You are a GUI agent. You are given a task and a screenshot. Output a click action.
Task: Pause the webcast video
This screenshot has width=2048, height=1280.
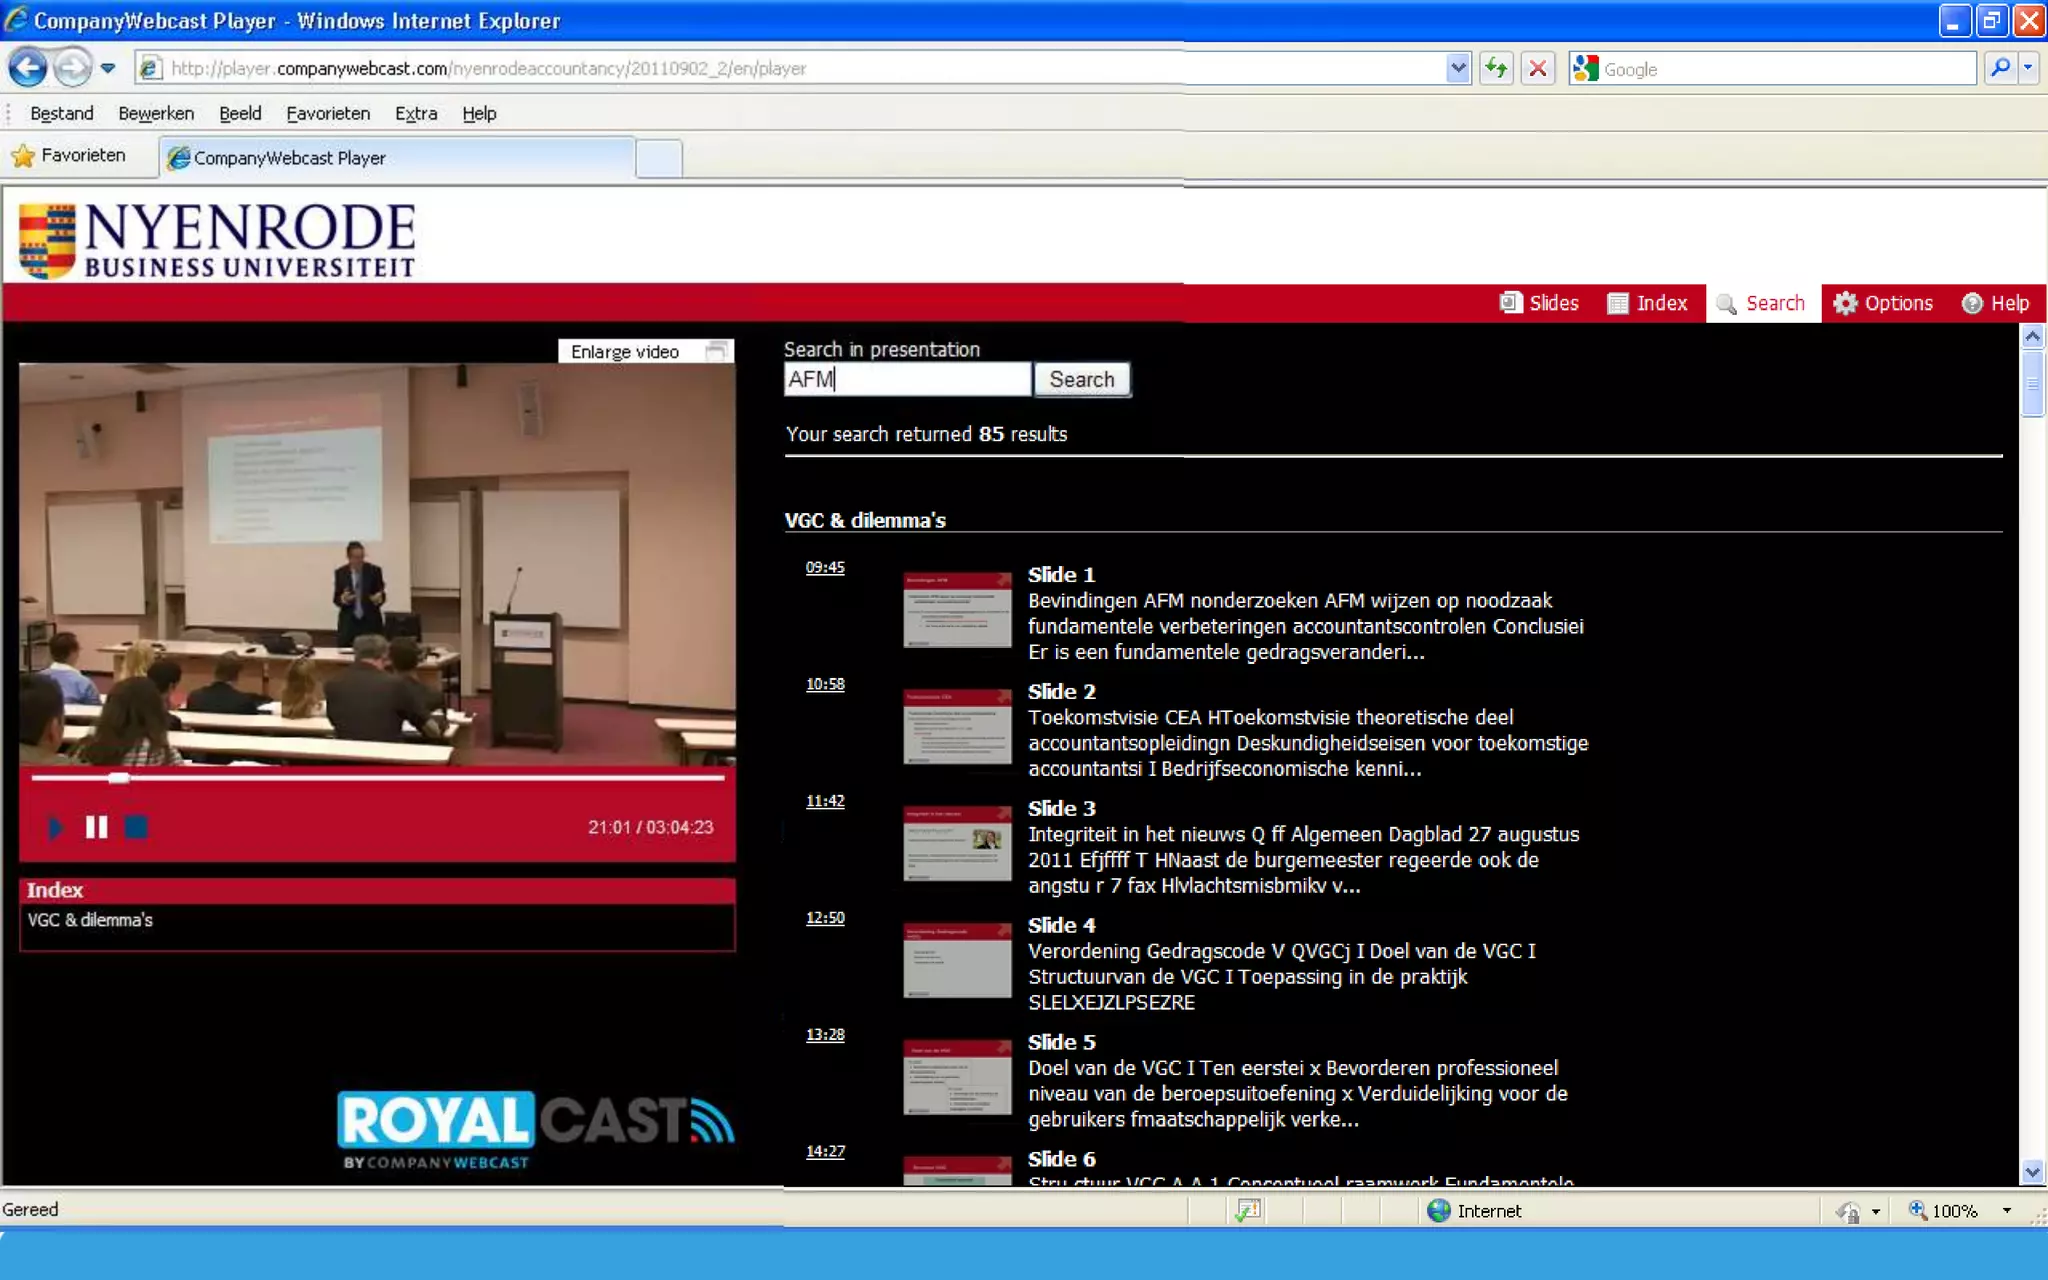96,827
